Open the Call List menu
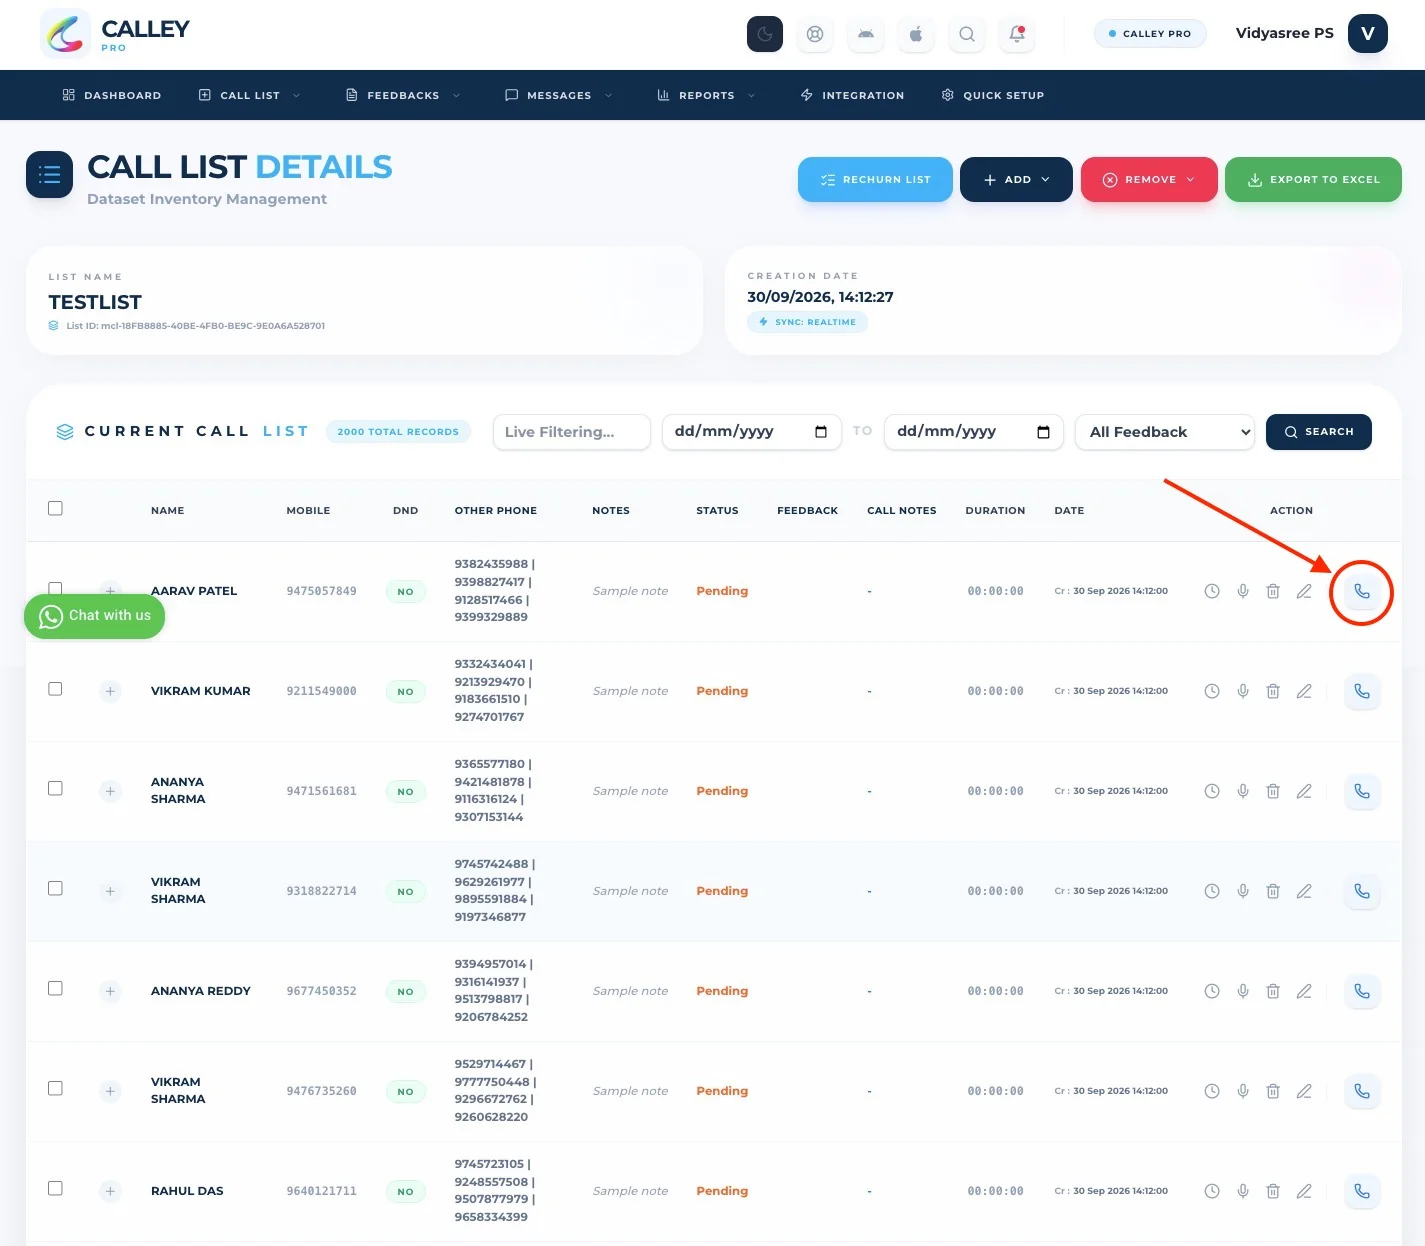The height and width of the screenshot is (1246, 1425). tap(250, 95)
